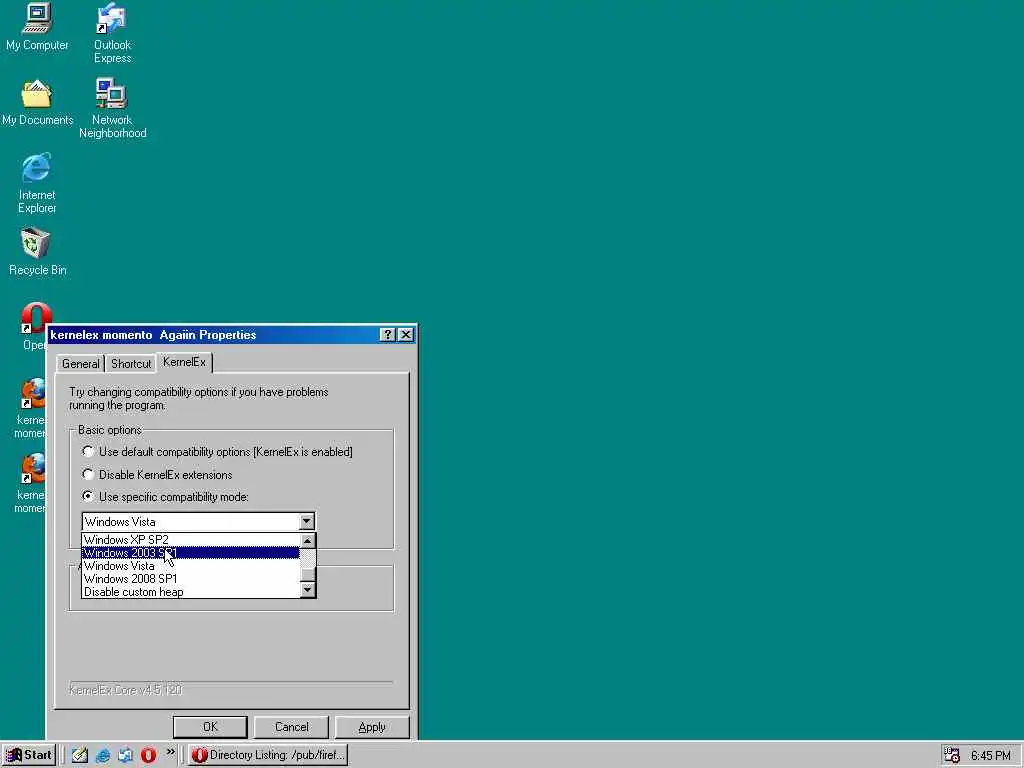Launch Internet Explorer from desktop
Viewport: 1024px width, 768px height.
click(x=37, y=183)
